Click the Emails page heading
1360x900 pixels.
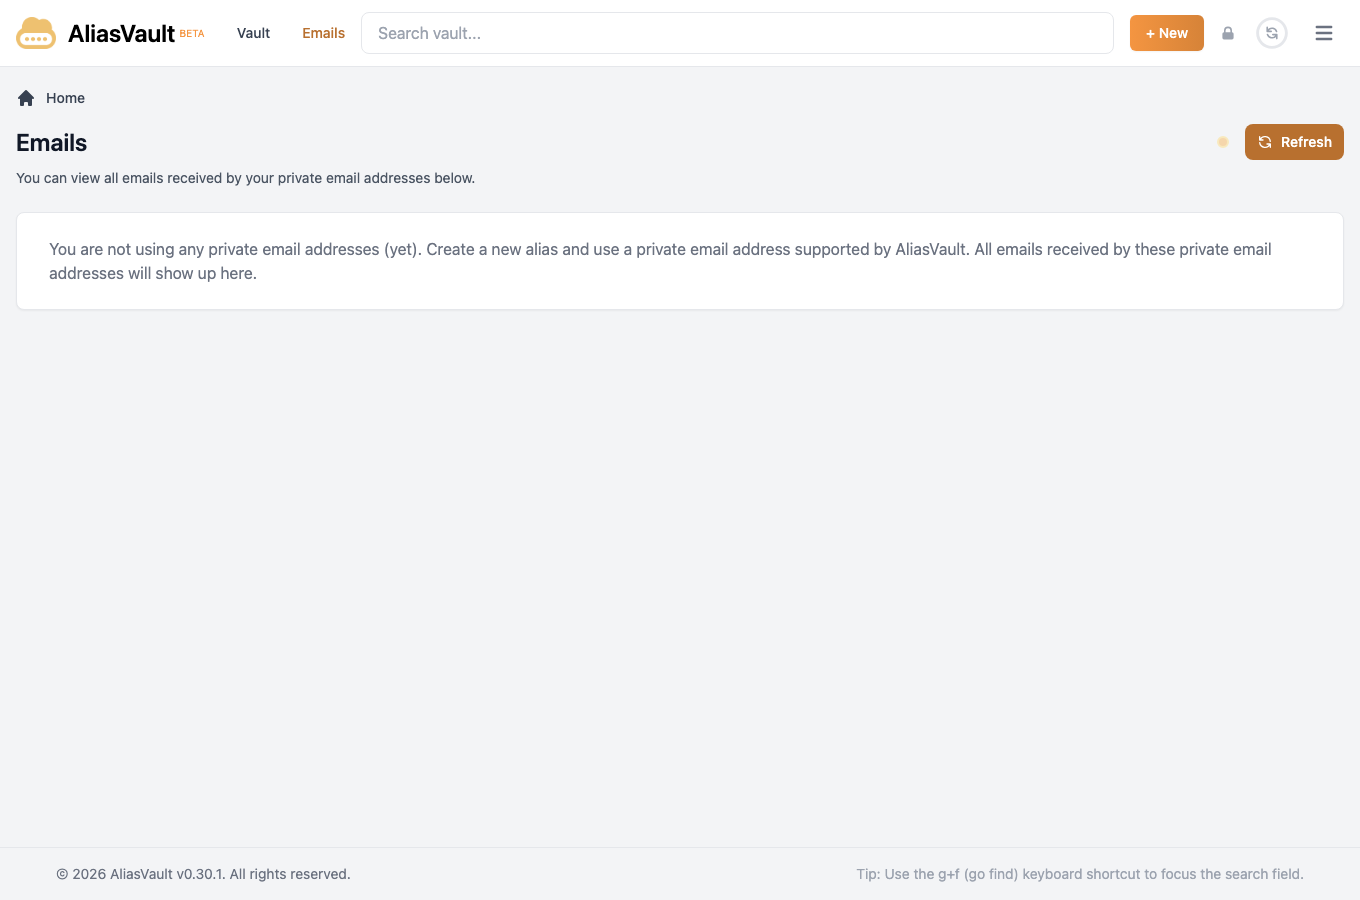[52, 143]
